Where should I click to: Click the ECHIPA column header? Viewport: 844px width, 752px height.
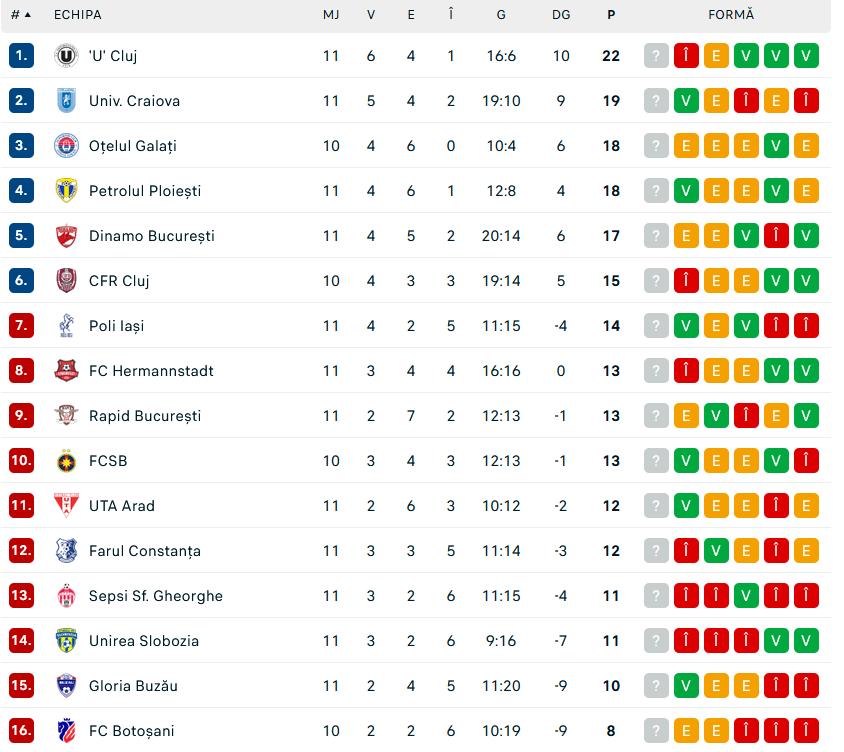tap(78, 15)
